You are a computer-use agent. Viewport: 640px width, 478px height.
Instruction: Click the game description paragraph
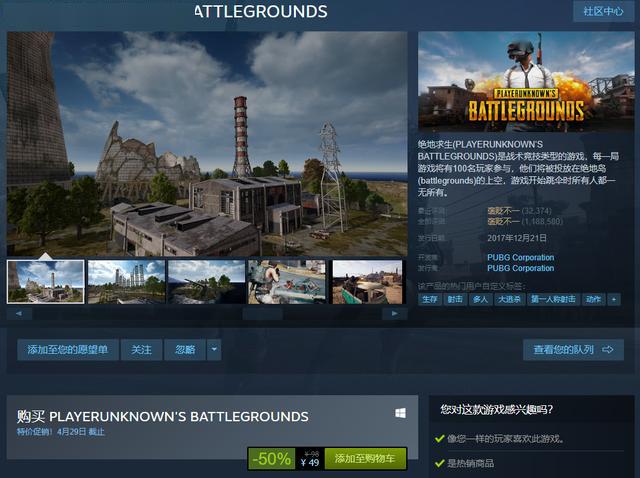pyautogui.click(x=518, y=168)
